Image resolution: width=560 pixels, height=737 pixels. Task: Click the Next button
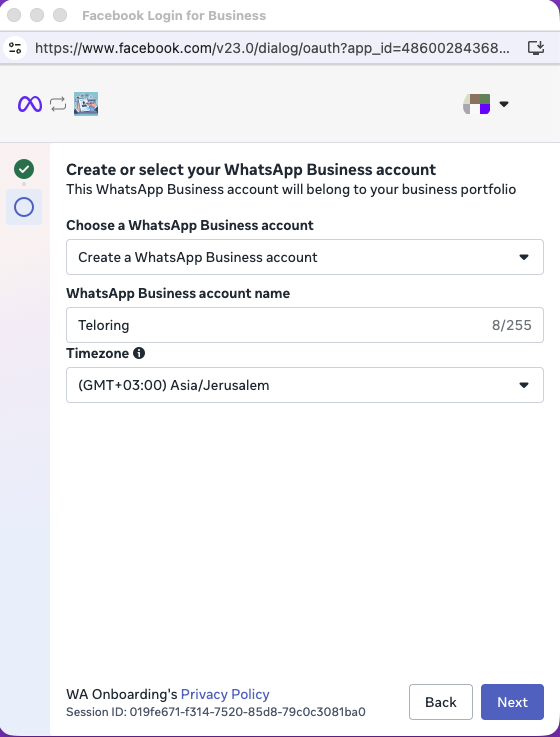coord(512,702)
